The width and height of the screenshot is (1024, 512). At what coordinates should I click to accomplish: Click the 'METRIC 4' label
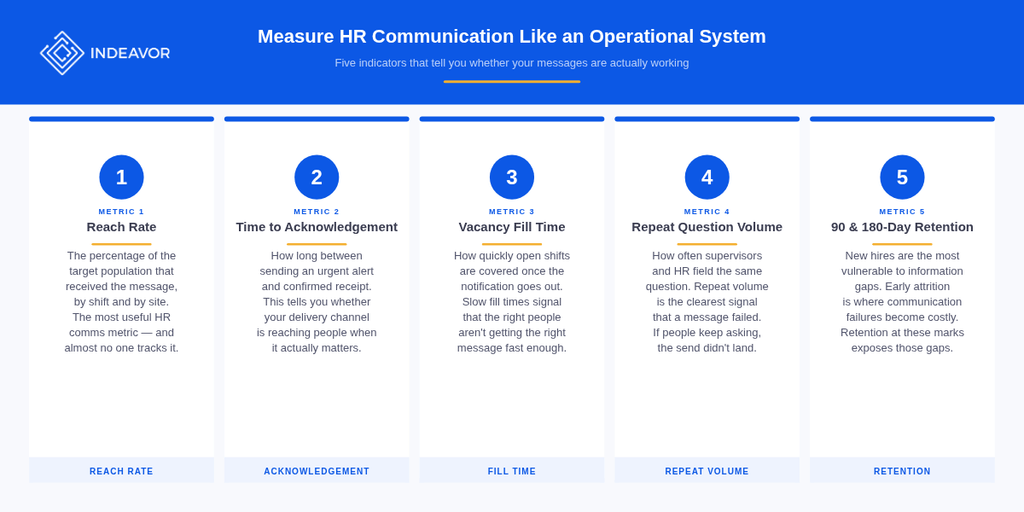click(707, 212)
